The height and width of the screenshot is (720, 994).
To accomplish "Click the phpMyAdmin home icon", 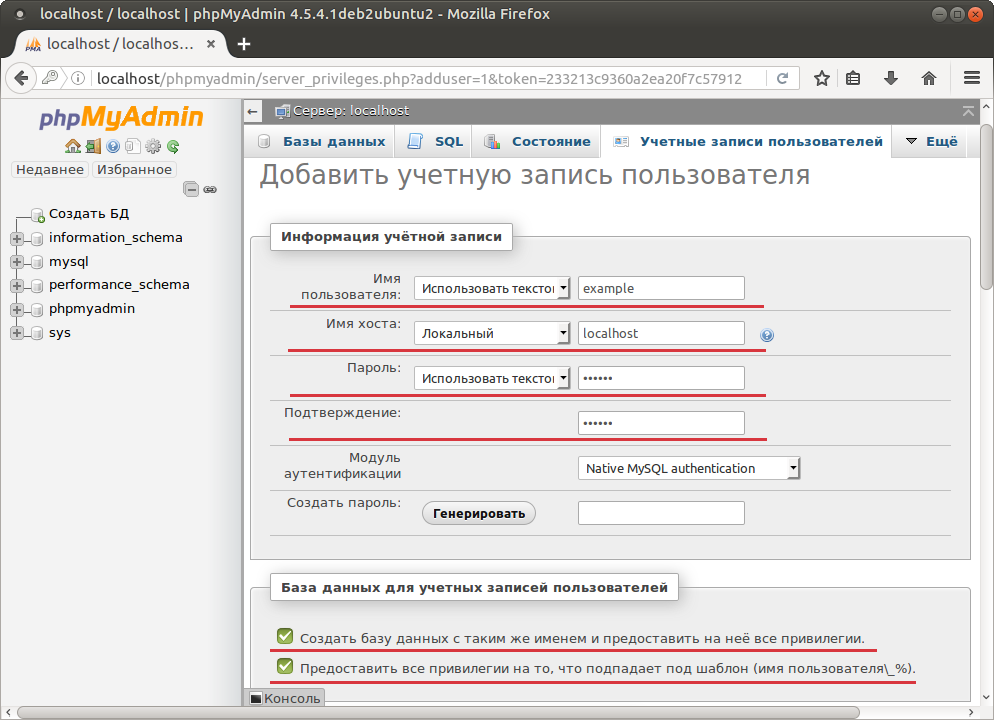I will point(73,146).
